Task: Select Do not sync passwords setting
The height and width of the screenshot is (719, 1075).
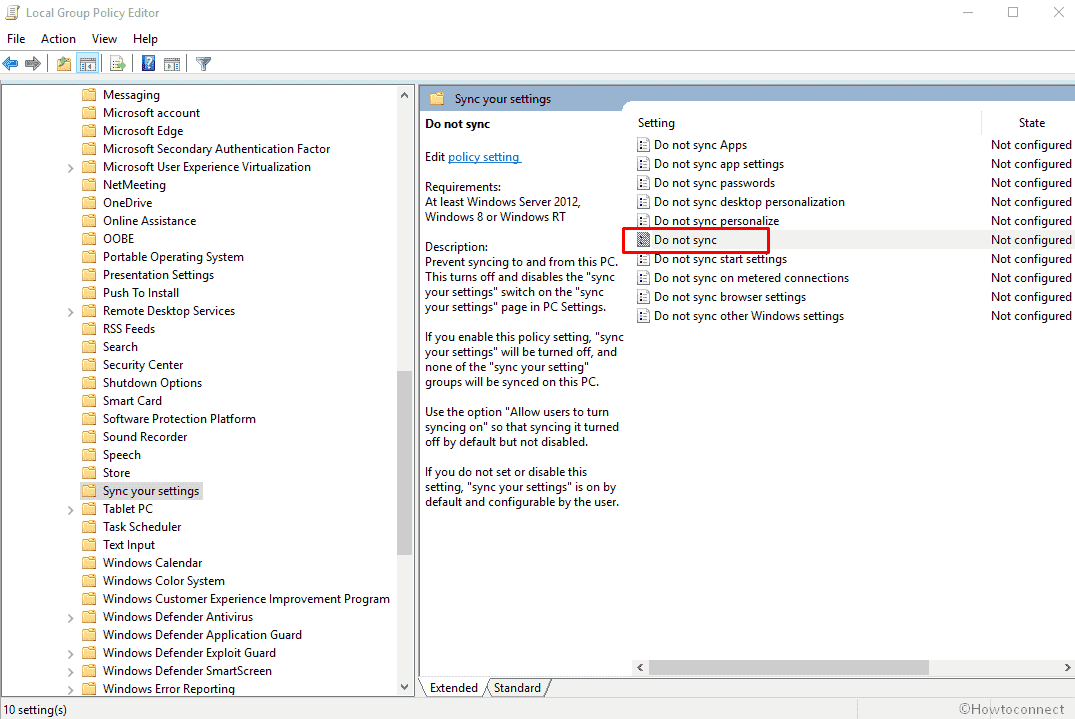Action: tap(716, 182)
